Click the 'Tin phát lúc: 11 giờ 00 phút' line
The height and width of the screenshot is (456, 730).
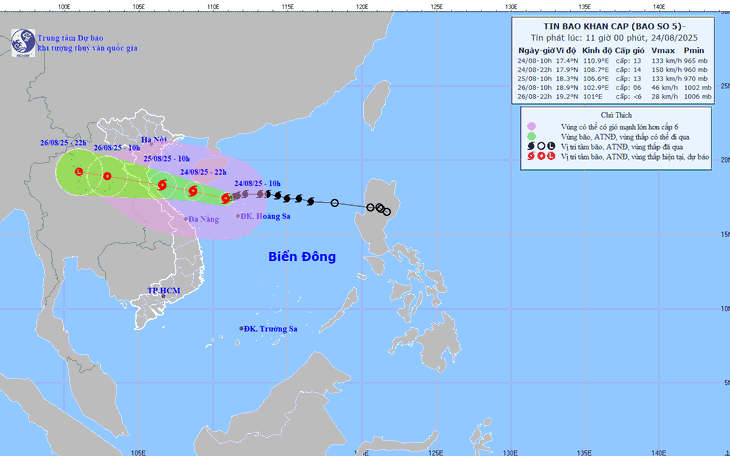click(614, 38)
